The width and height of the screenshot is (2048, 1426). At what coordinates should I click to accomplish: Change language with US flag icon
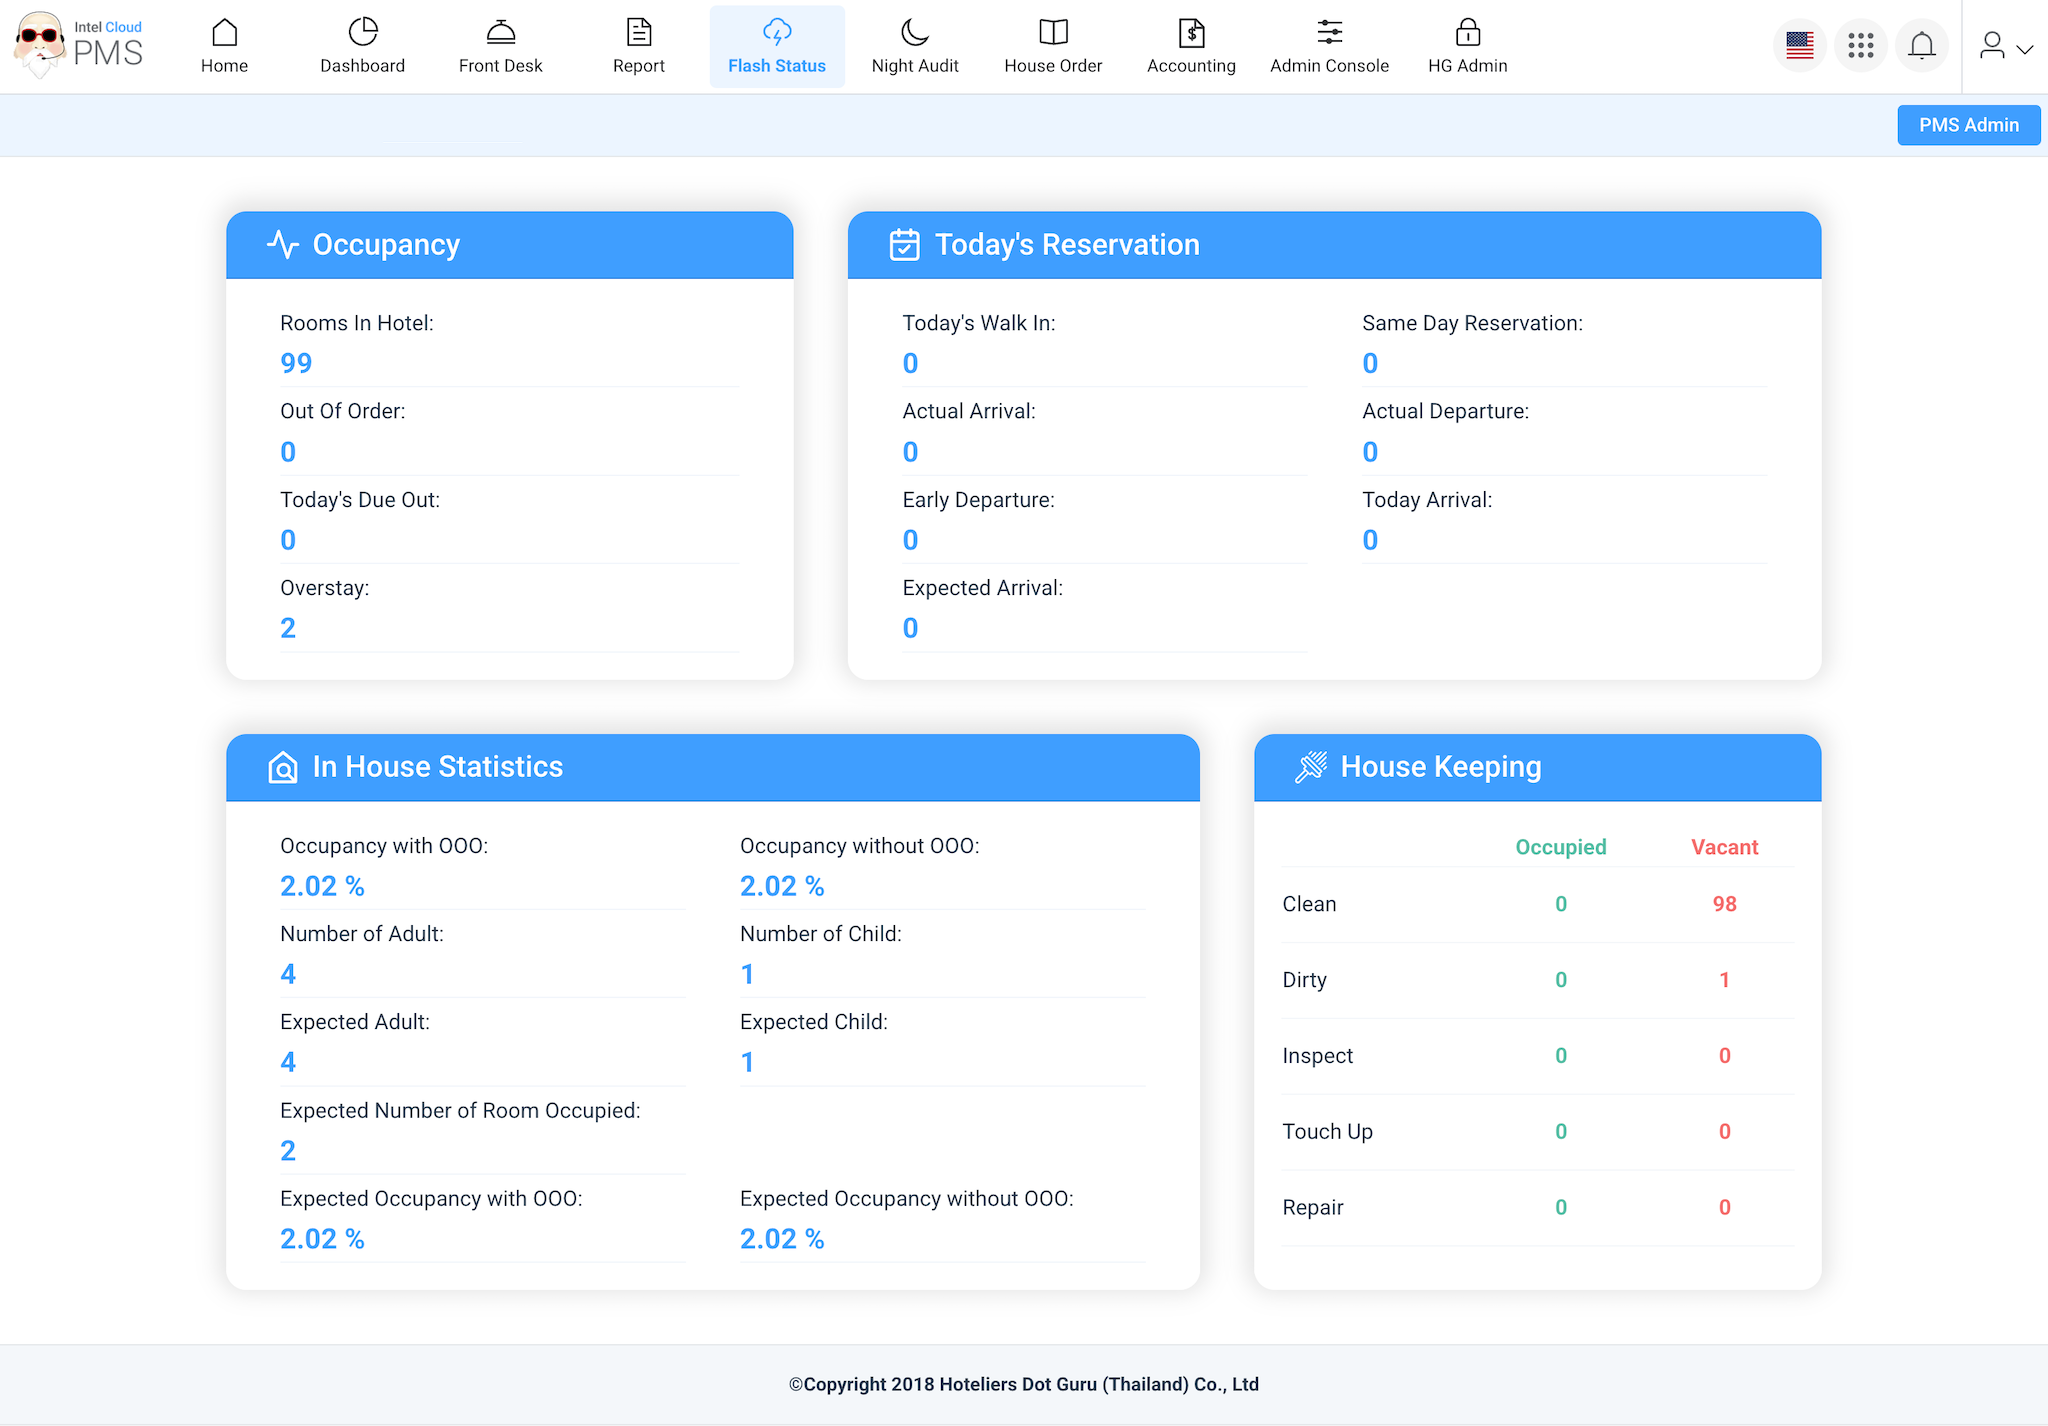(x=1799, y=45)
